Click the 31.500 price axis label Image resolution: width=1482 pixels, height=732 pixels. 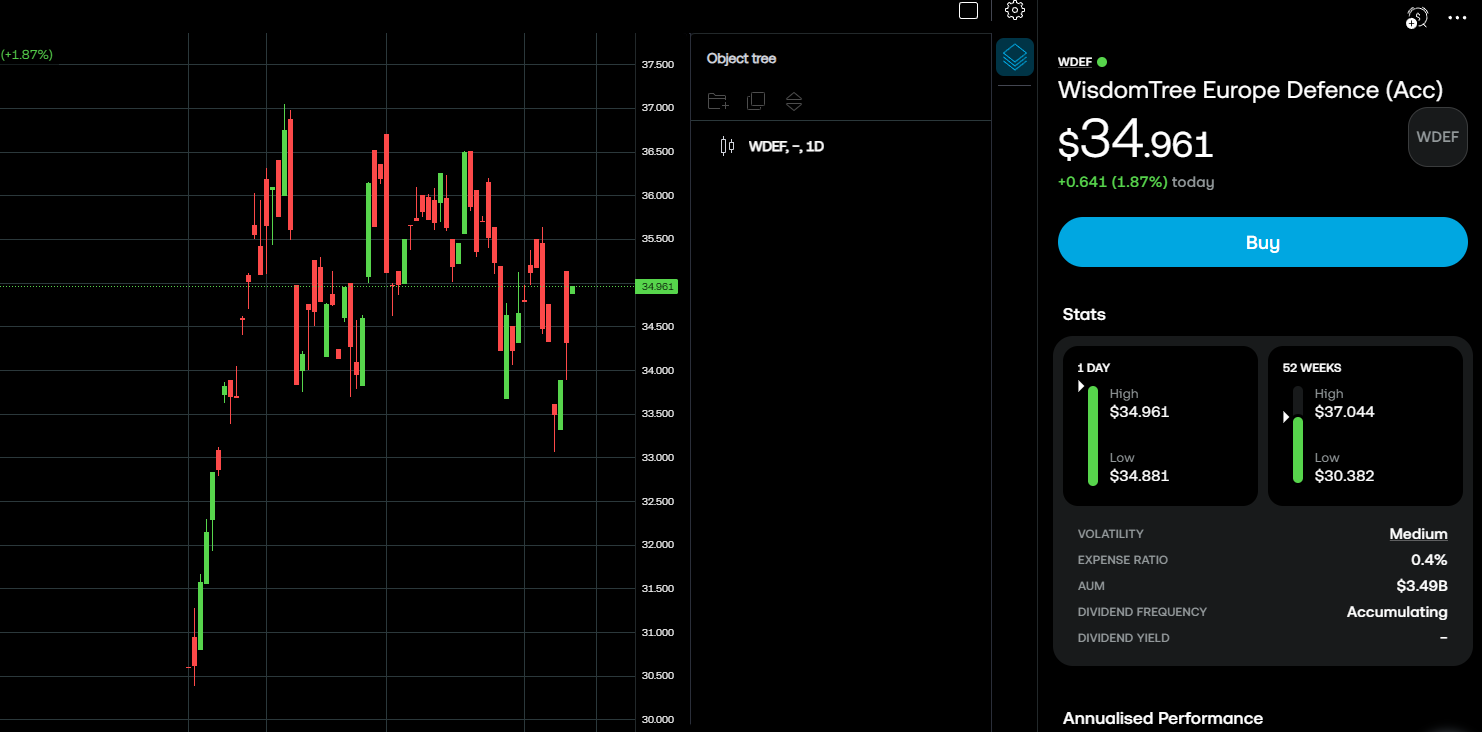[x=657, y=589]
